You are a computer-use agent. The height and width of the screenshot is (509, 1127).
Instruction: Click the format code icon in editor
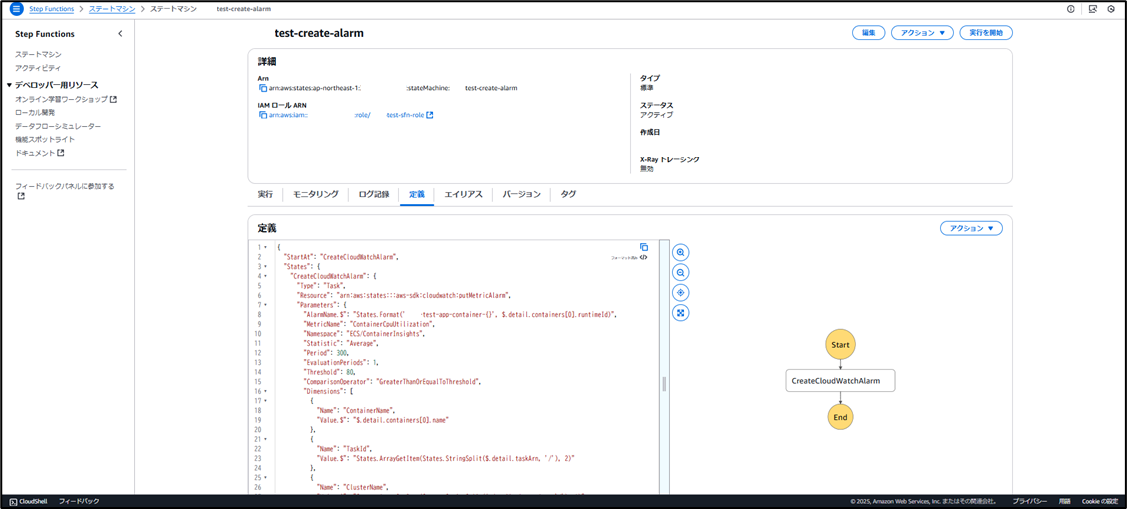(644, 257)
